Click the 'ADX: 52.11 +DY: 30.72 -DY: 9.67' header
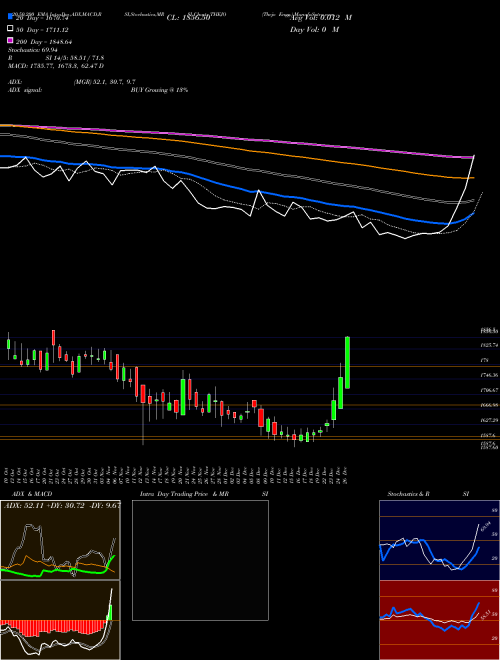Screen dimensions: 500x660 61,505
